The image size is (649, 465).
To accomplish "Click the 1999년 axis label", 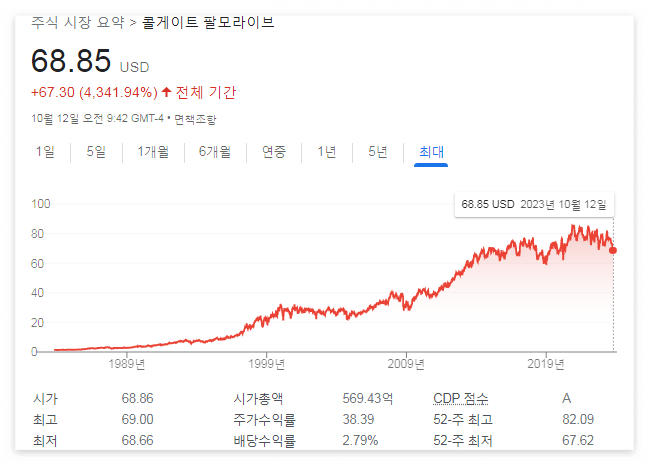I will pyautogui.click(x=267, y=364).
